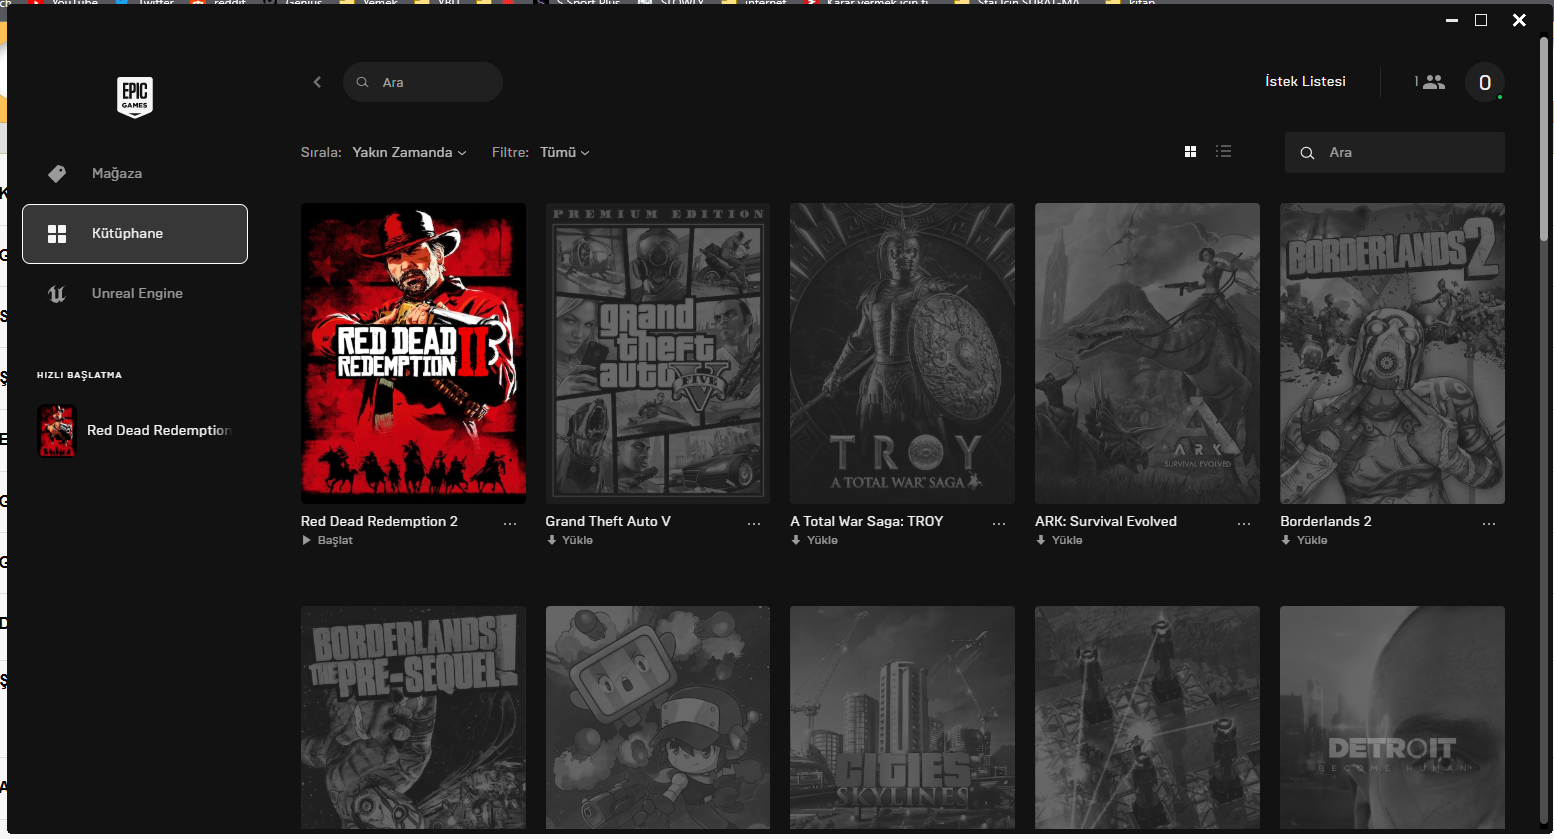Click the vertical scrollbar of the library

[1544, 140]
